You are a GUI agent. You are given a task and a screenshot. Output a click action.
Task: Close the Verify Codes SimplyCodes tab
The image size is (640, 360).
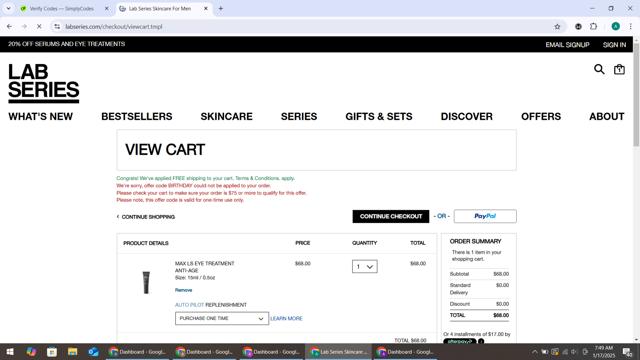(107, 9)
